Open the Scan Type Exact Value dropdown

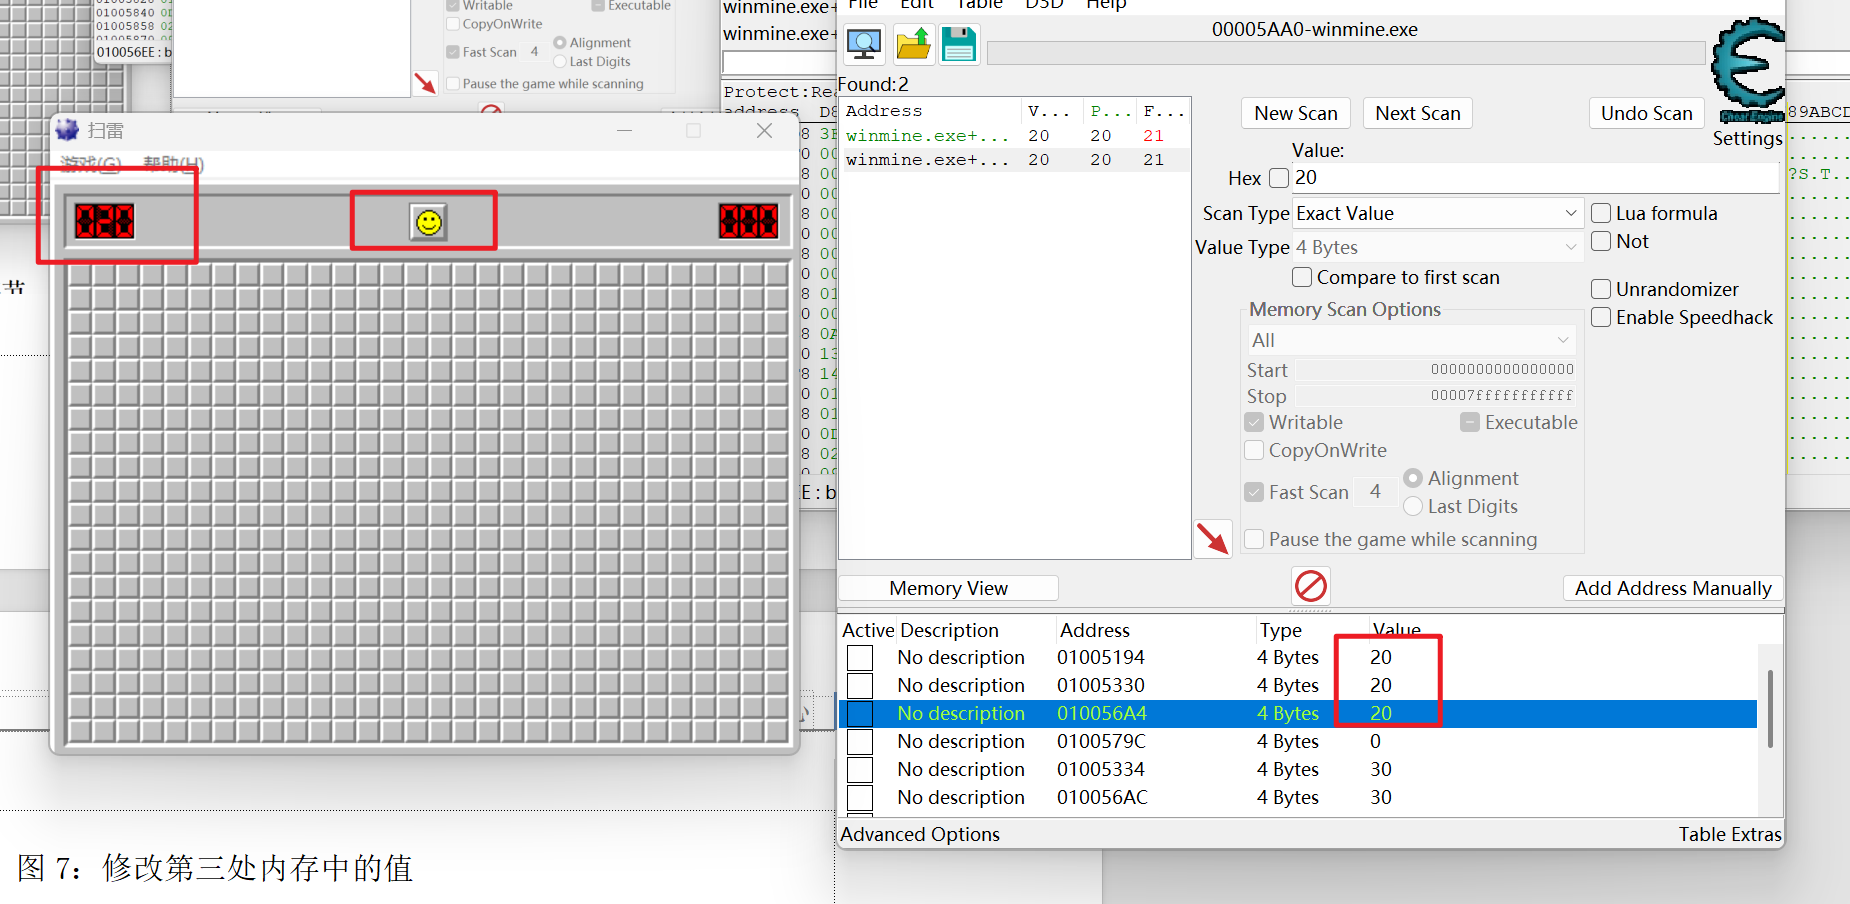(1438, 213)
